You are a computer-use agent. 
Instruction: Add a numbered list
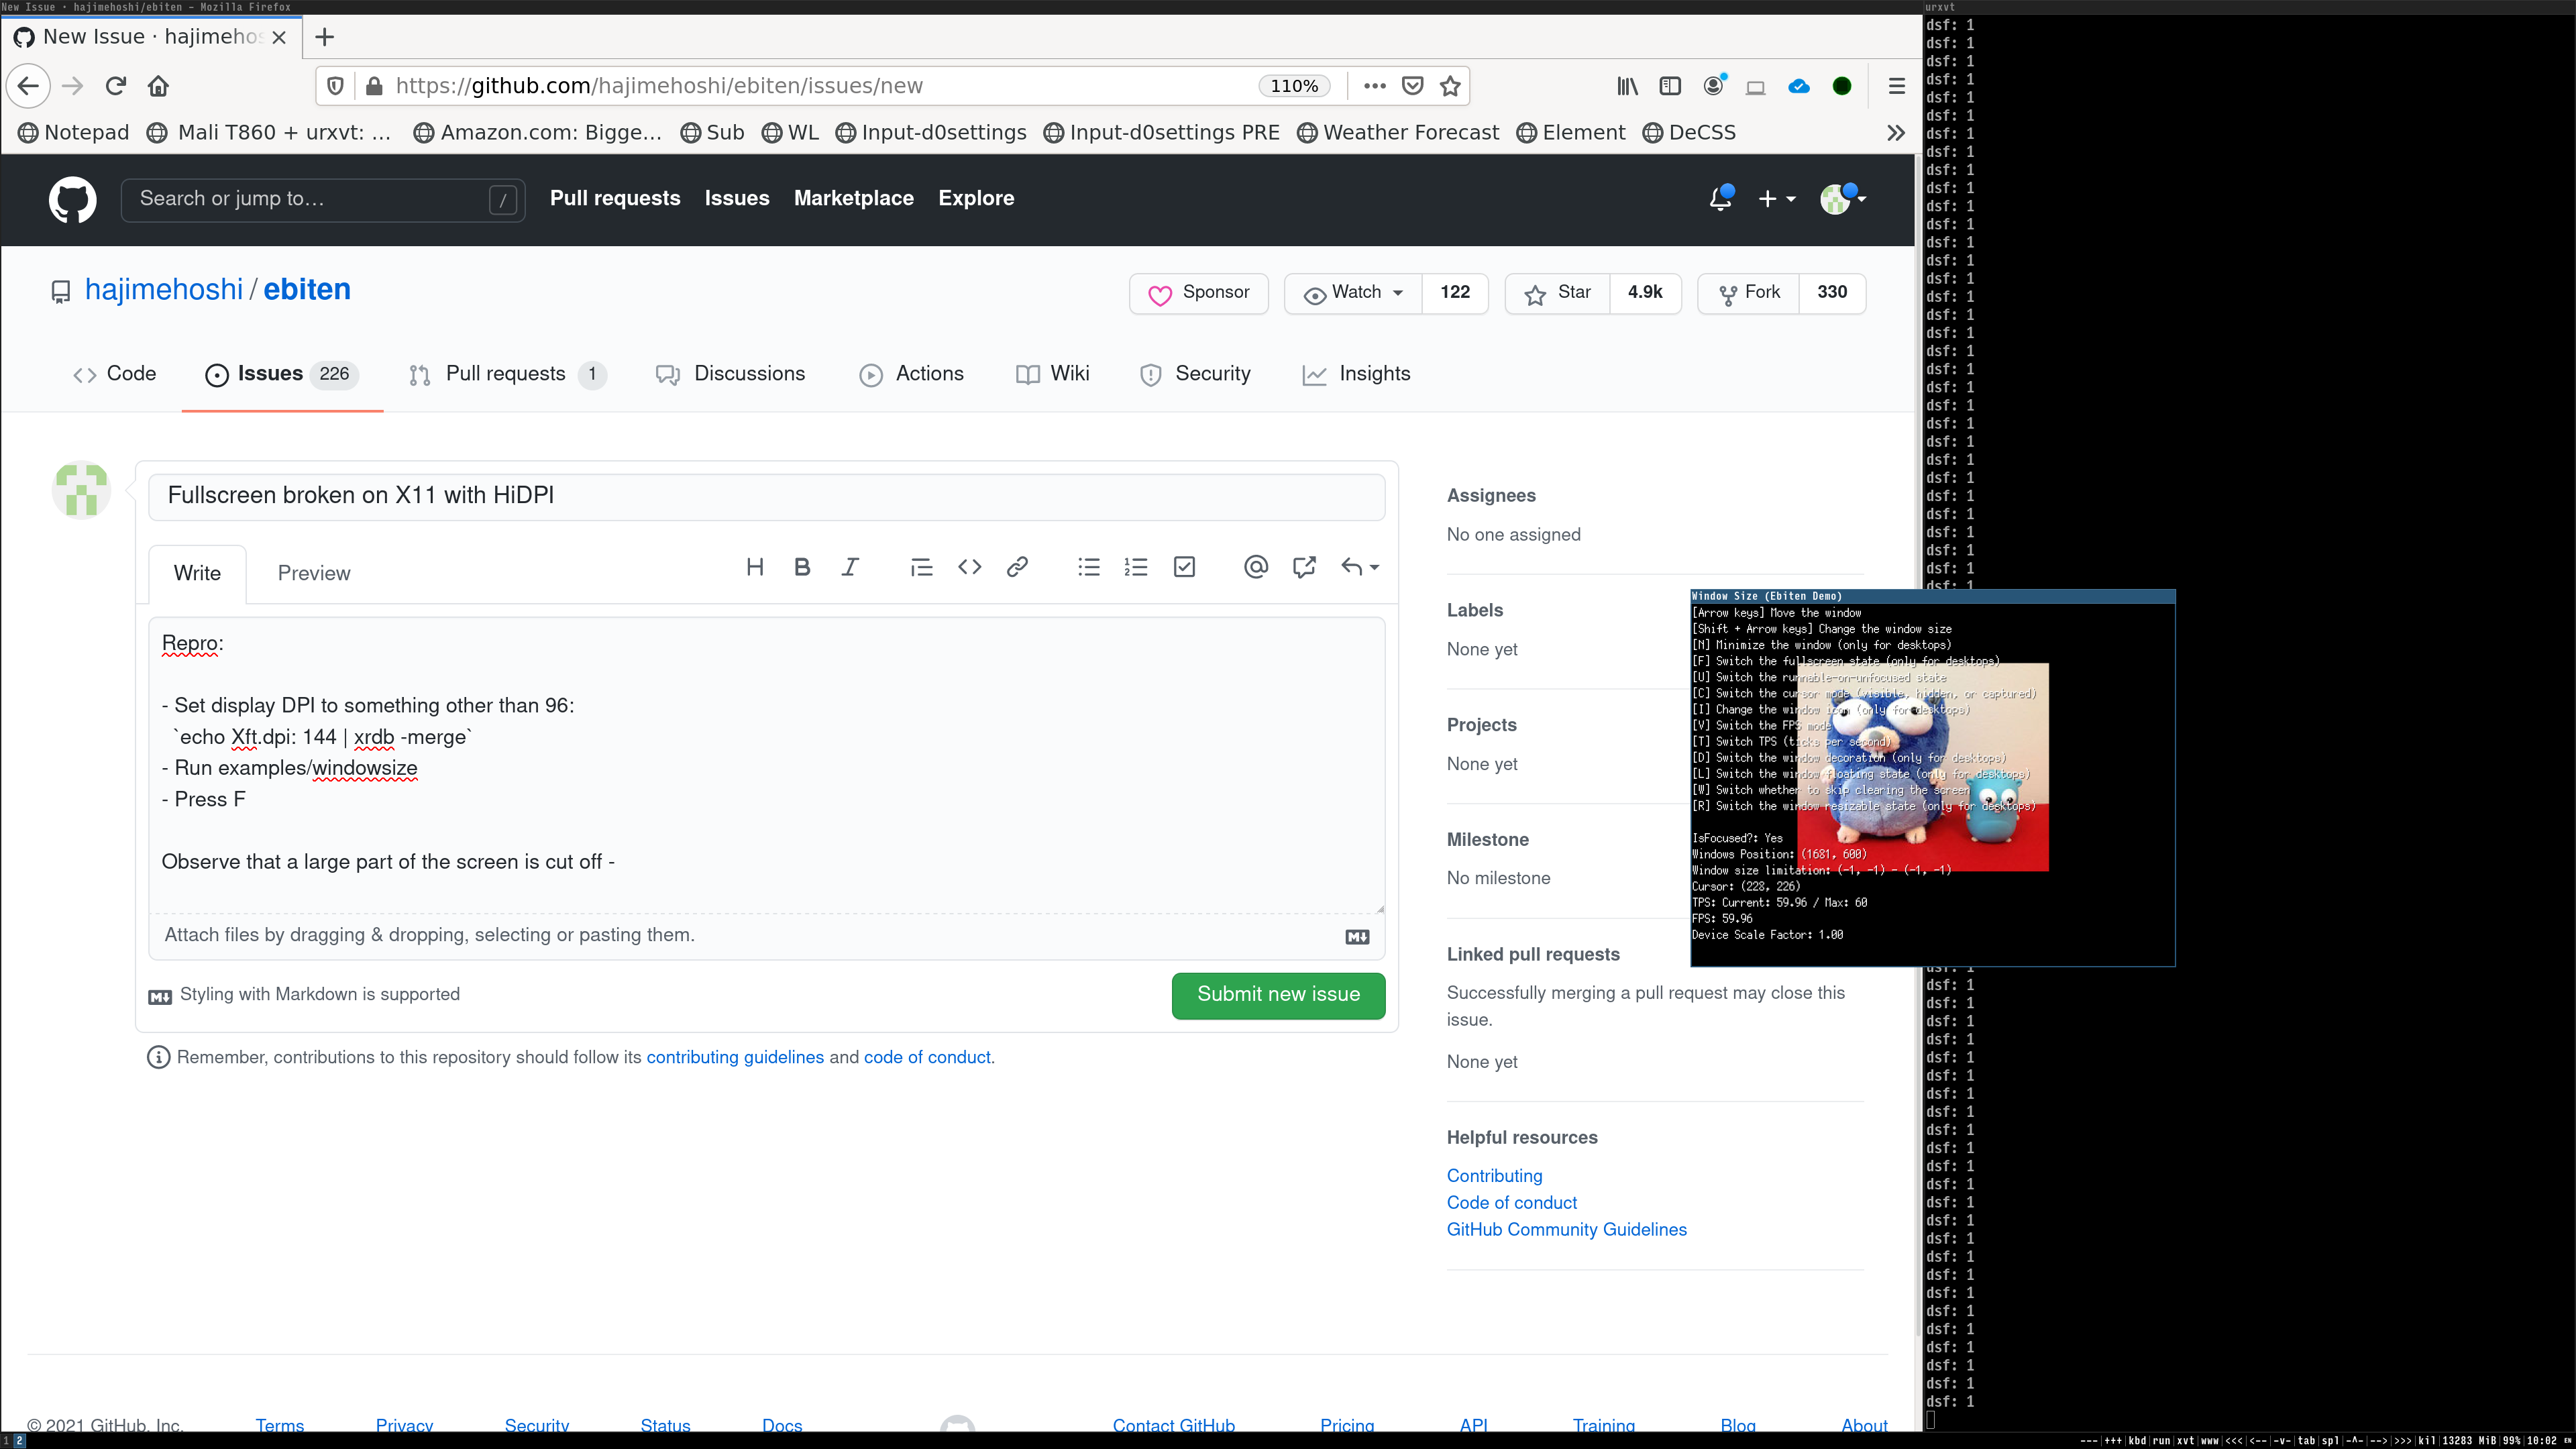[x=1136, y=567]
